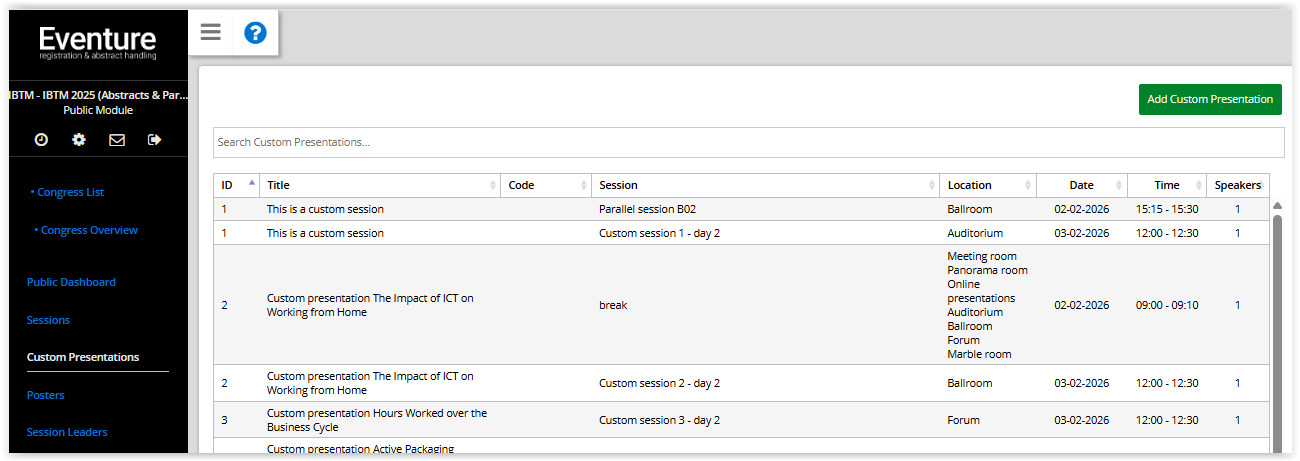Sort by Session column header
The image size is (1300, 461).
[765, 185]
